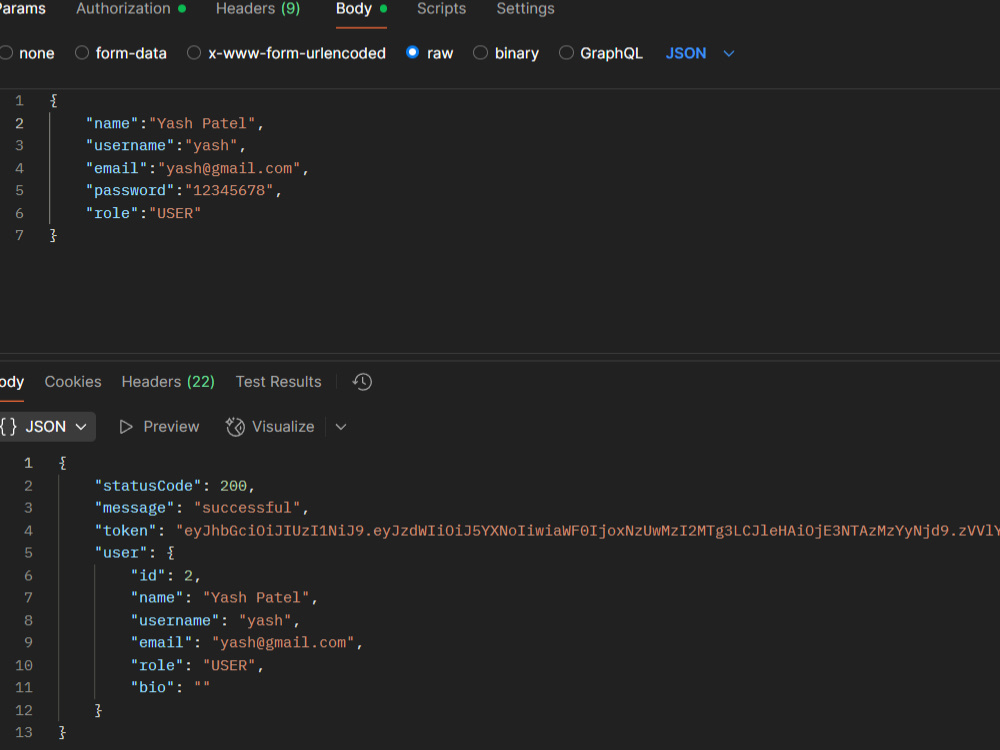View the Test Results tab
The height and width of the screenshot is (750, 1000).
pyautogui.click(x=278, y=381)
